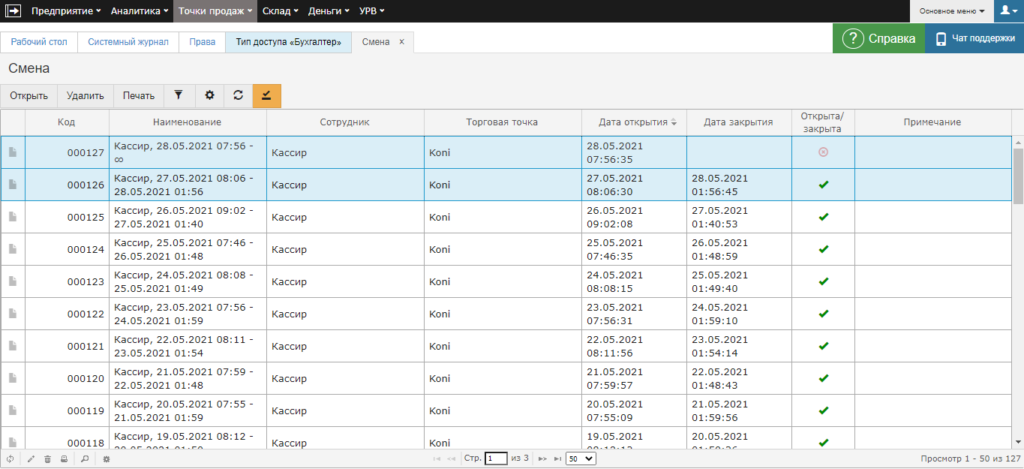Go to next page using pager arrow
The height and width of the screenshot is (469, 1024).
(x=543, y=459)
